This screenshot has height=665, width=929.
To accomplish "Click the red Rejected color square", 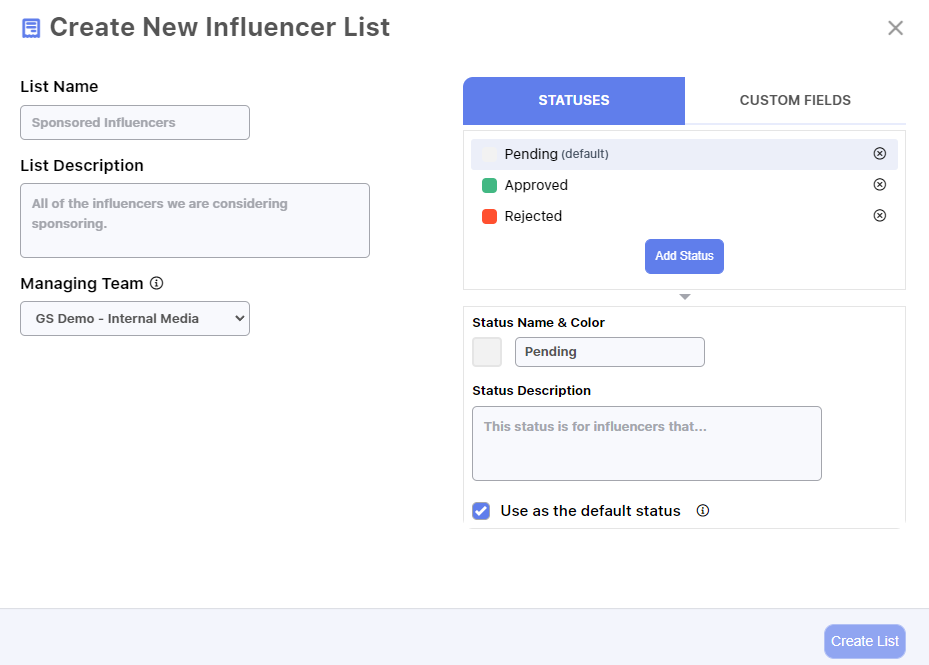I will tap(490, 216).
